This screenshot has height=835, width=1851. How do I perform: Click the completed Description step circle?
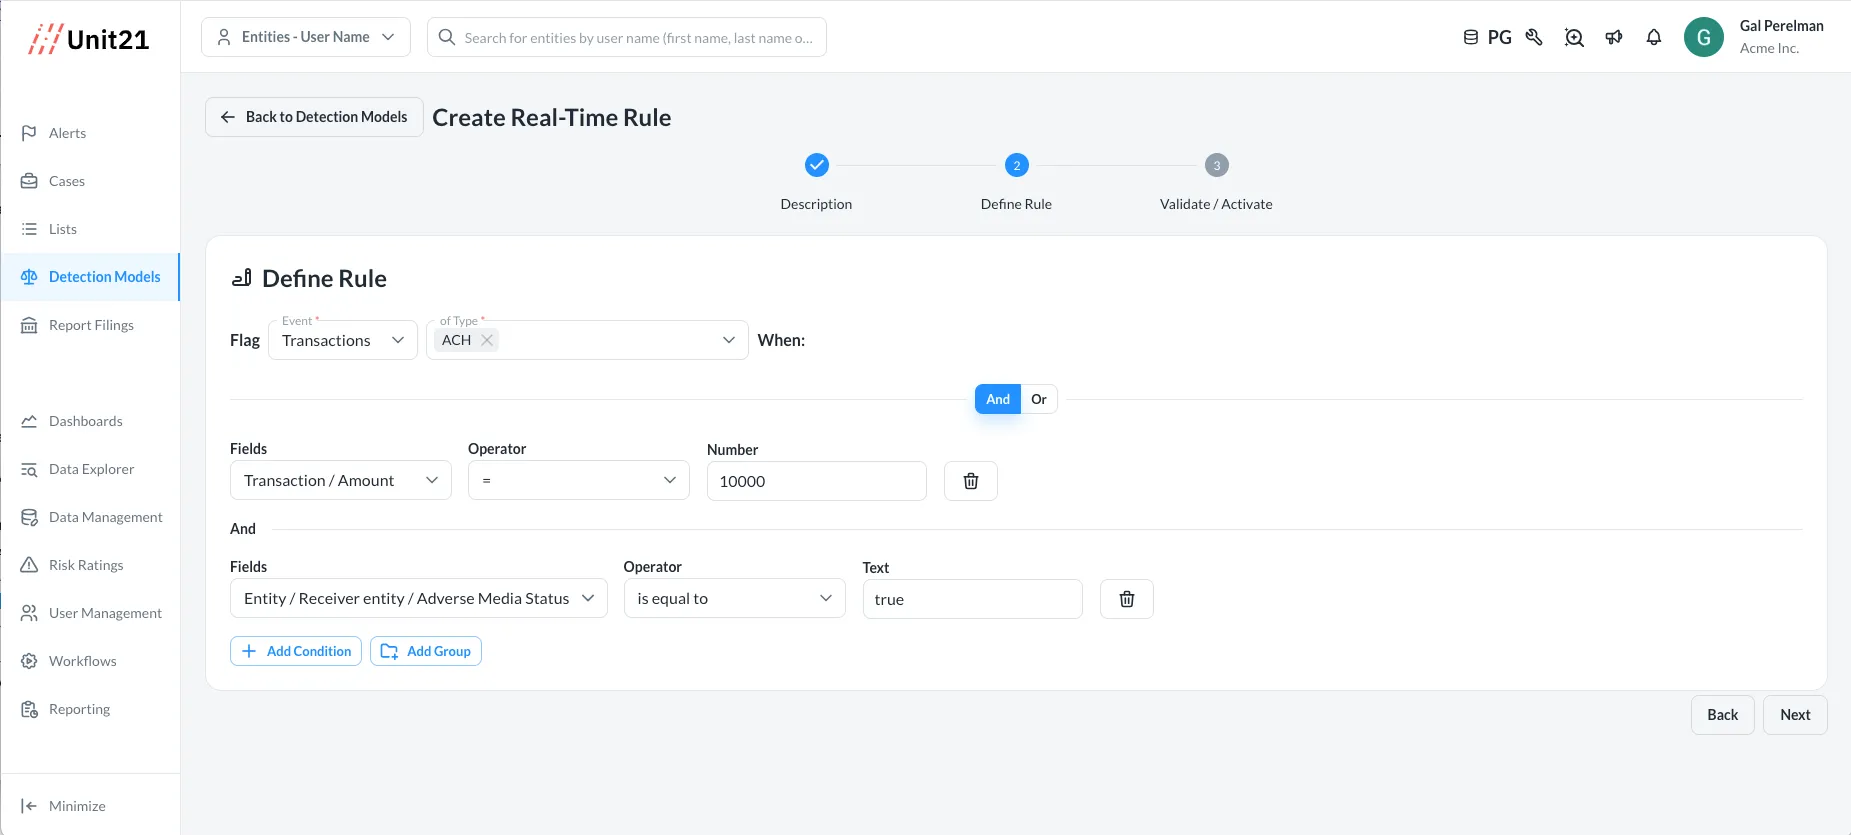pos(817,165)
